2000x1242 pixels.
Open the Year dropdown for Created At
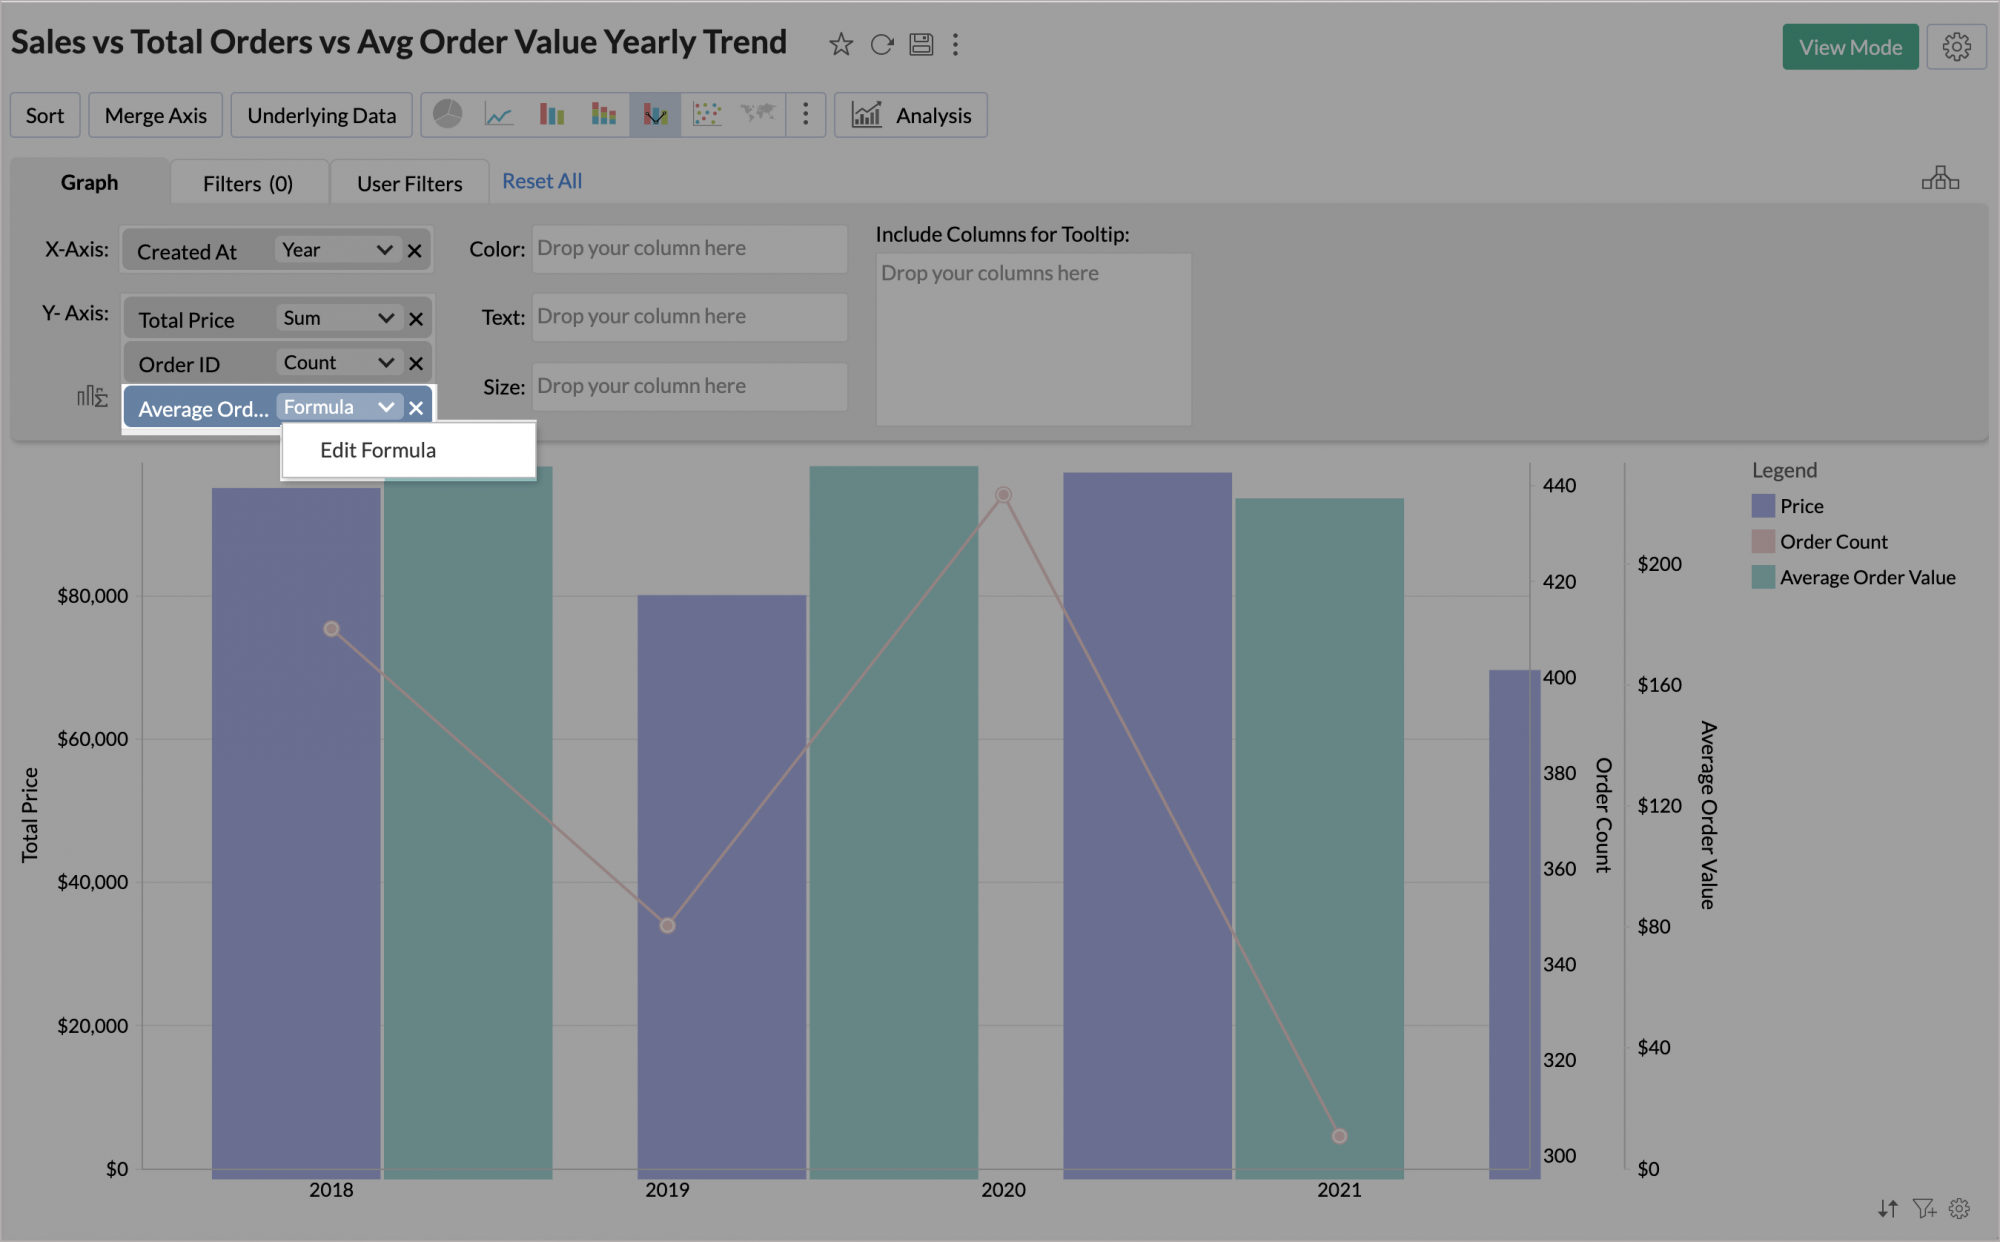pyautogui.click(x=383, y=250)
